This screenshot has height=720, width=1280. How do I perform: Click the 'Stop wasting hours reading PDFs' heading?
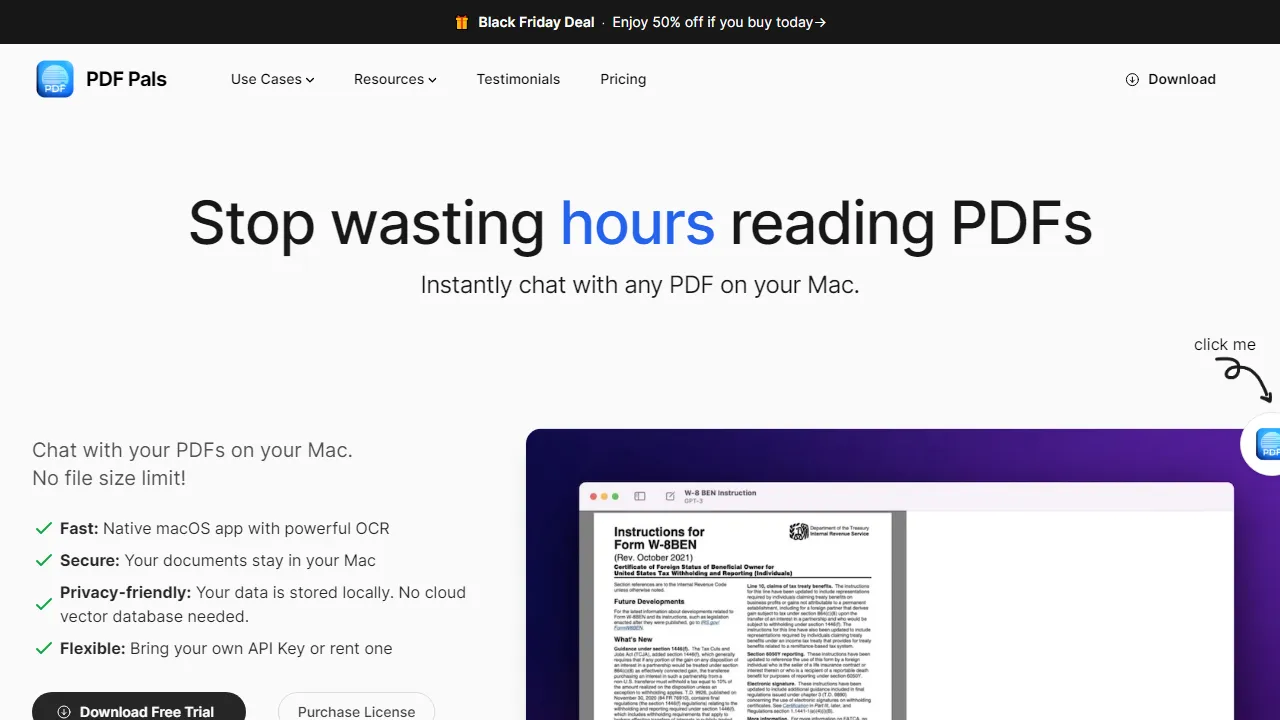(640, 222)
